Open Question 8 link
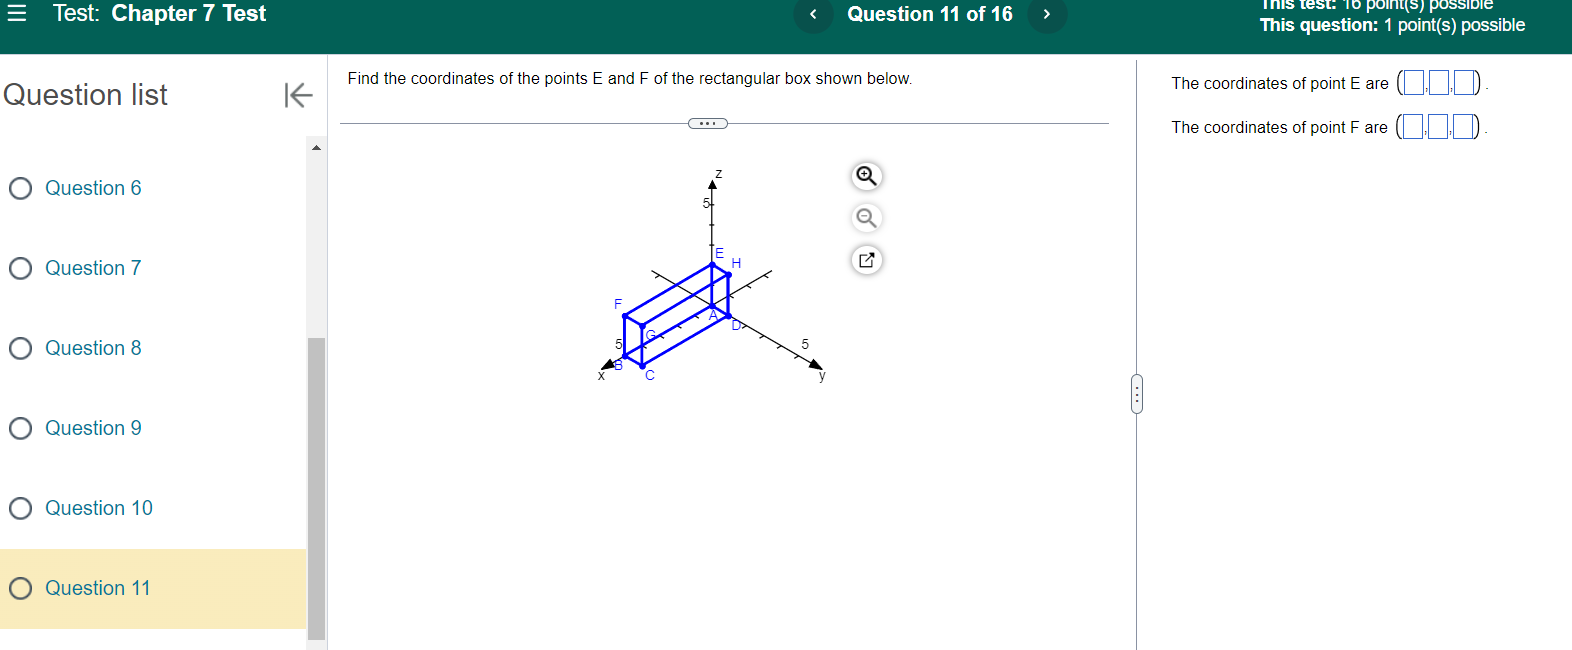The height and width of the screenshot is (650, 1572). point(93,348)
